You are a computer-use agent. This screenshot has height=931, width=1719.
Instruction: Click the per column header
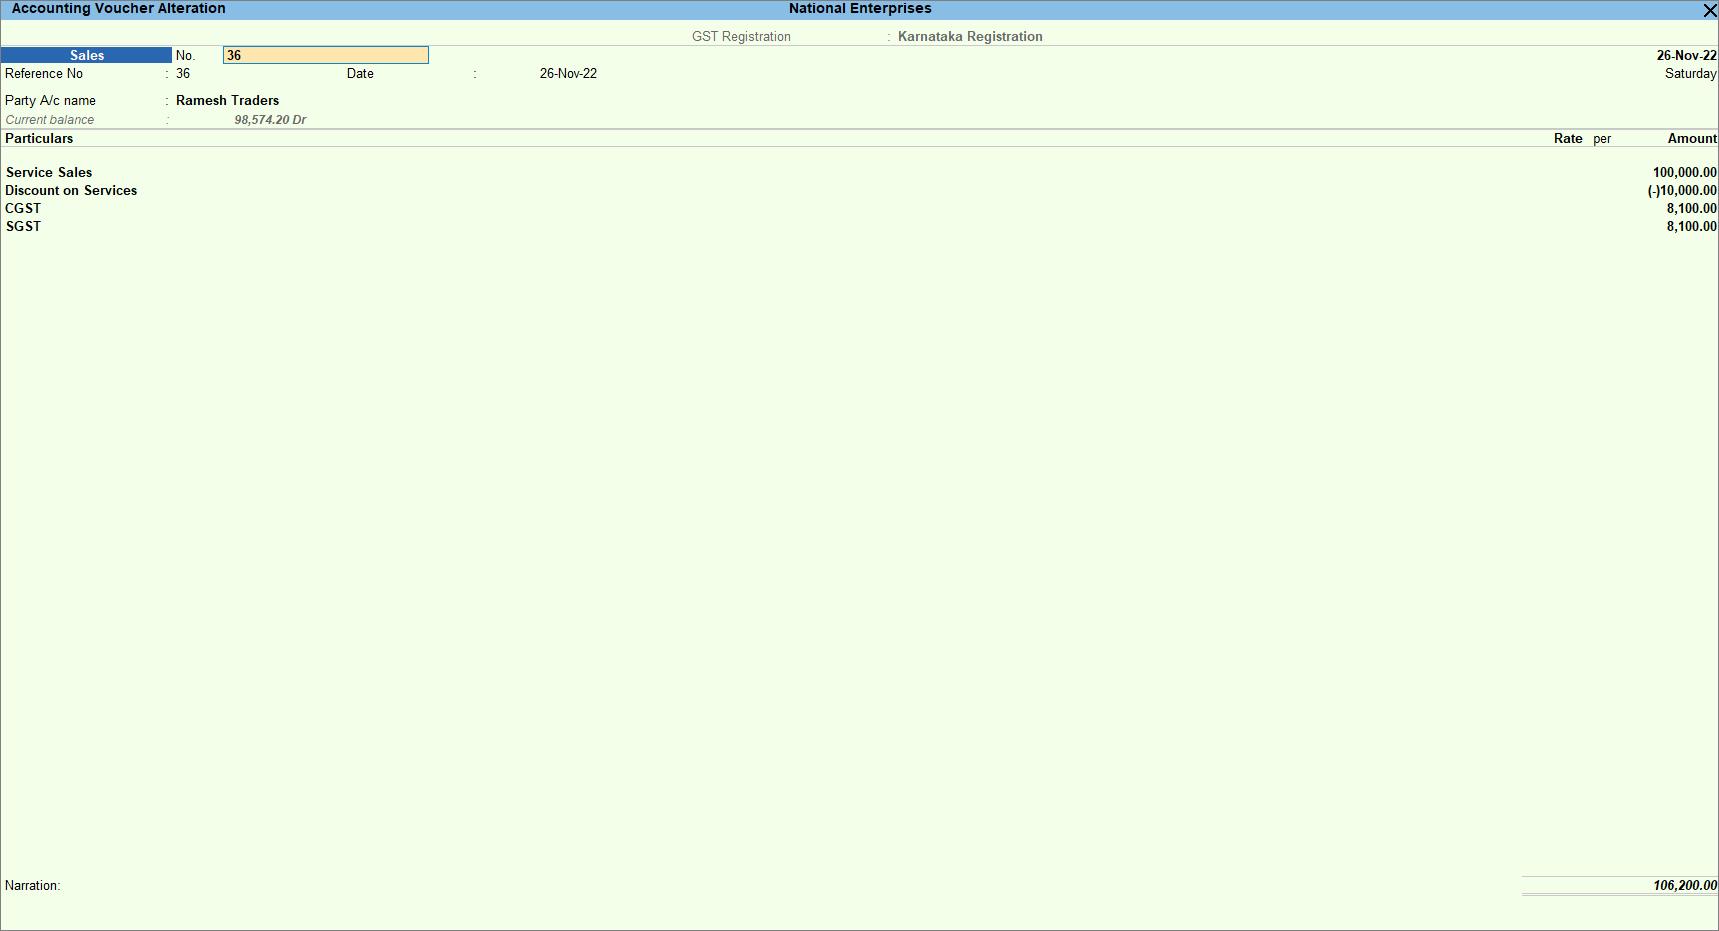click(1602, 139)
